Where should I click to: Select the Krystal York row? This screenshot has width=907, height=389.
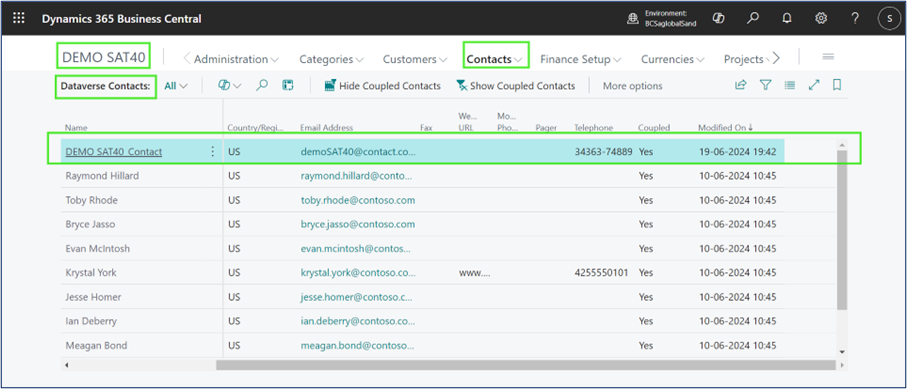point(422,273)
